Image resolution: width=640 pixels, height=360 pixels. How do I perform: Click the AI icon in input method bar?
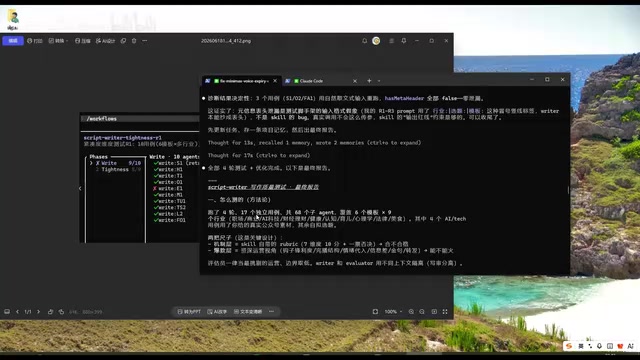631,346
